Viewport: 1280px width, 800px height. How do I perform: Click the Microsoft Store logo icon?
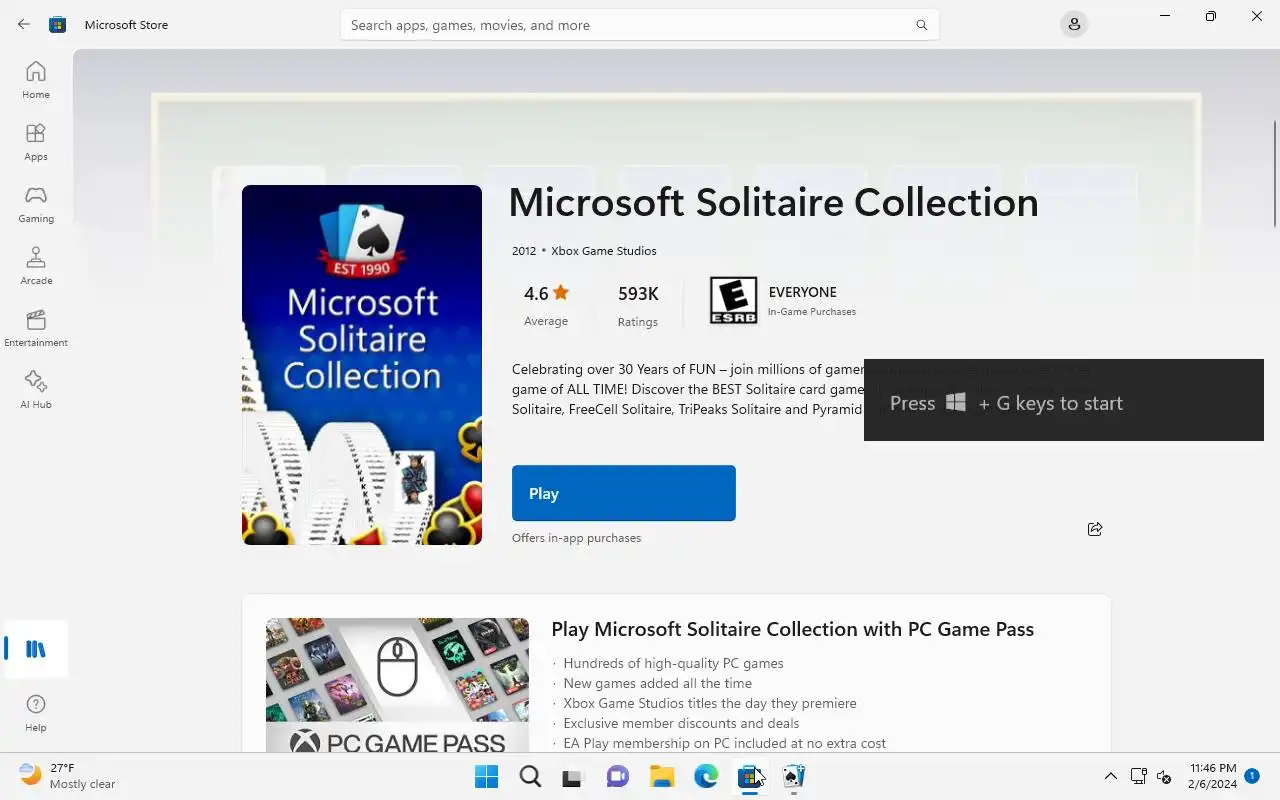click(58, 24)
